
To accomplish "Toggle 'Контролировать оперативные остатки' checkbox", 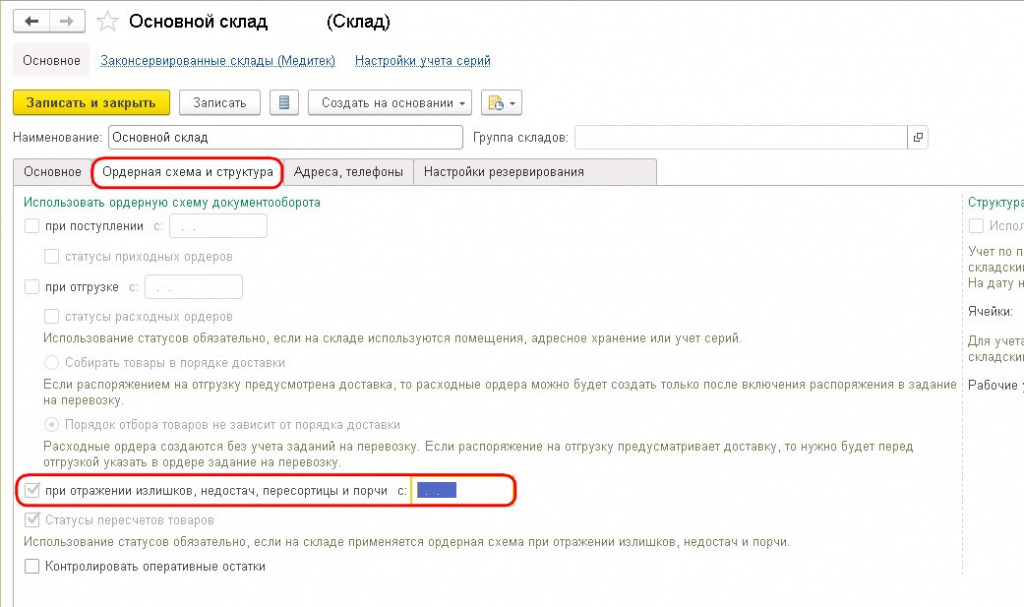I will 31,566.
